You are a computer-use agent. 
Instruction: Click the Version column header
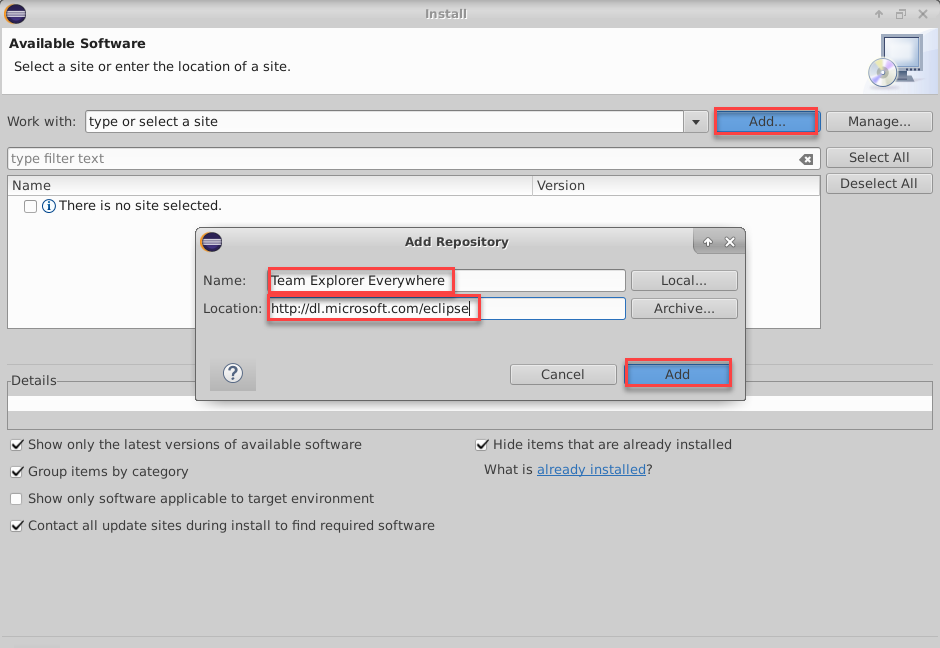coord(676,185)
